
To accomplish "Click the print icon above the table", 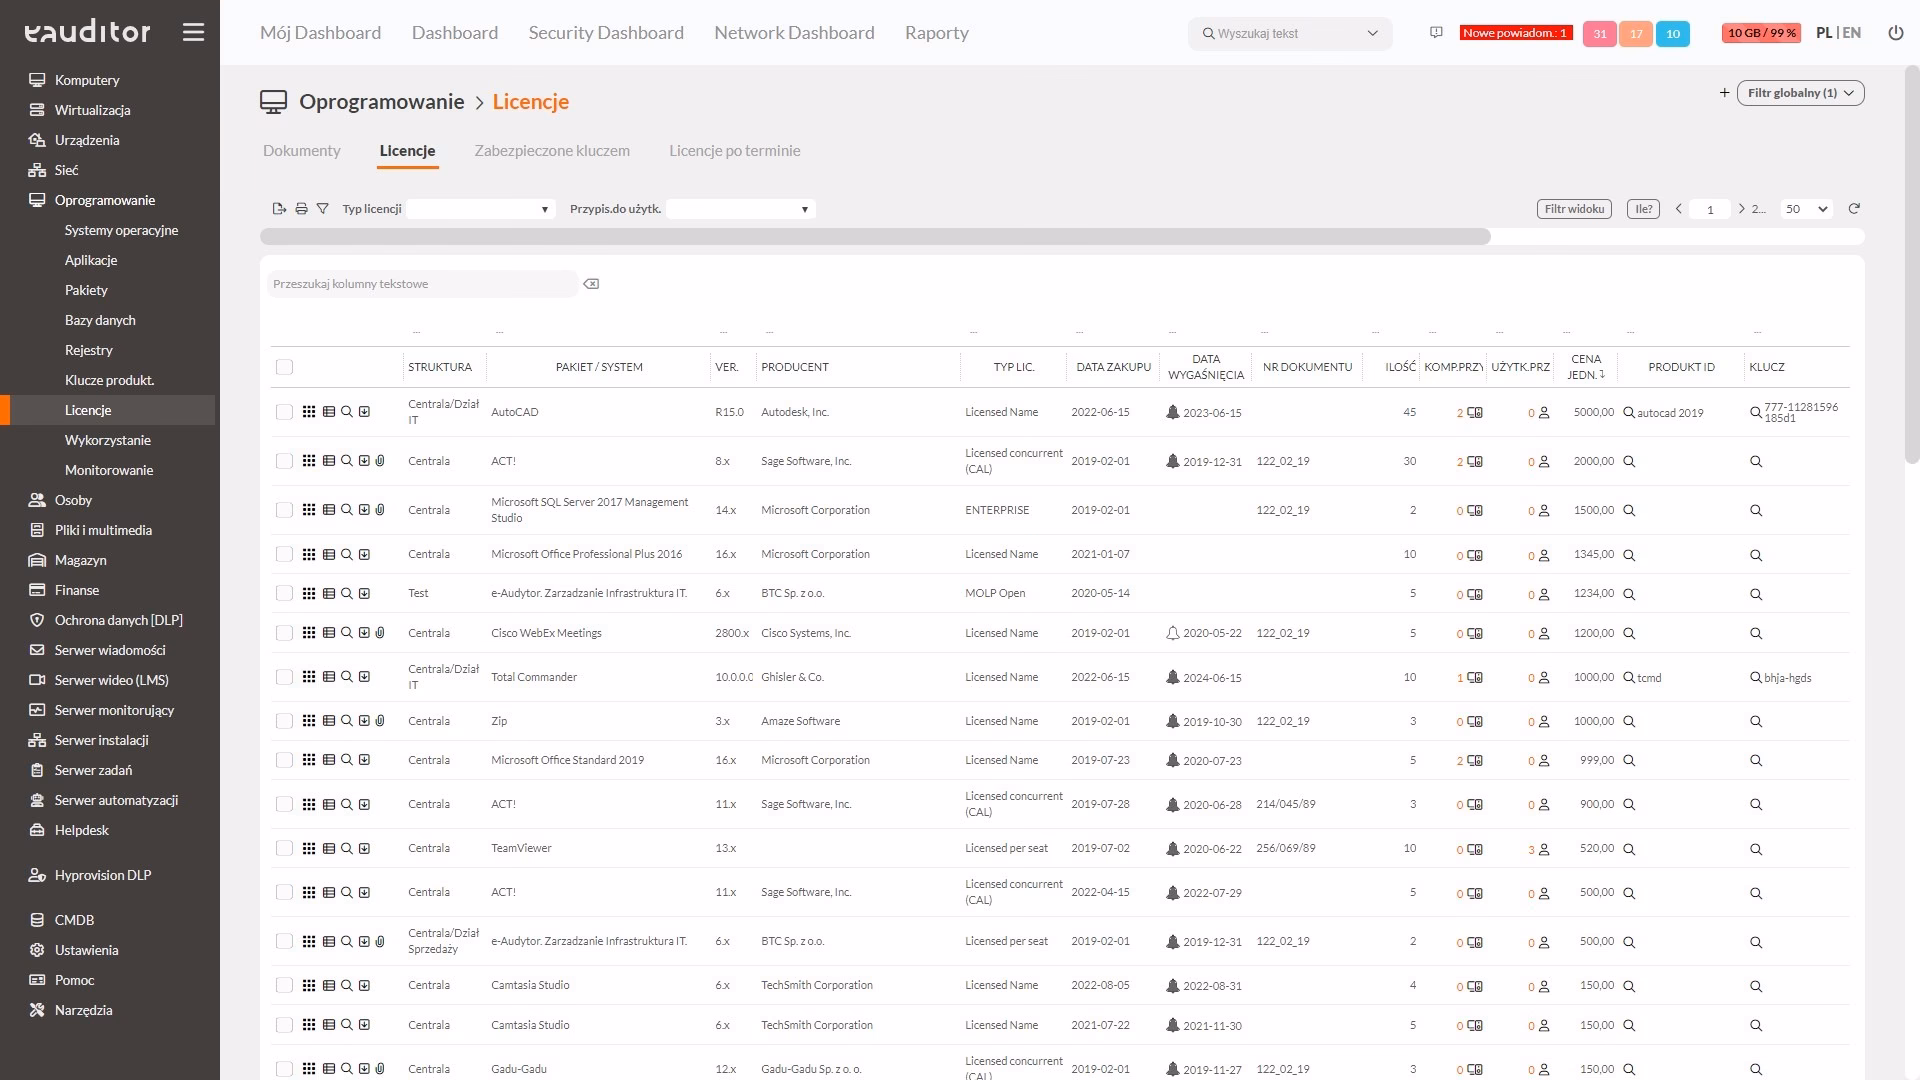I will click(301, 209).
